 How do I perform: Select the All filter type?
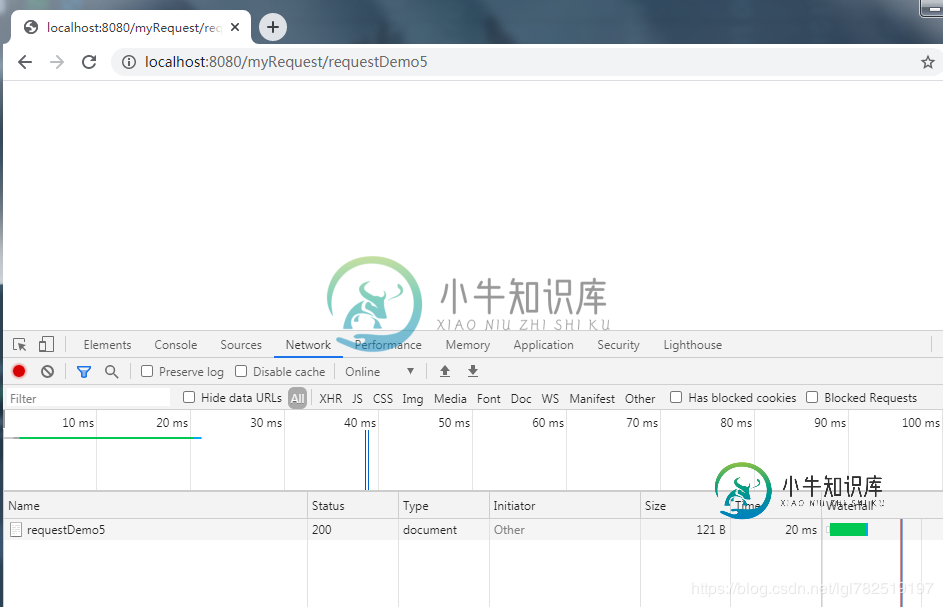[x=297, y=398]
